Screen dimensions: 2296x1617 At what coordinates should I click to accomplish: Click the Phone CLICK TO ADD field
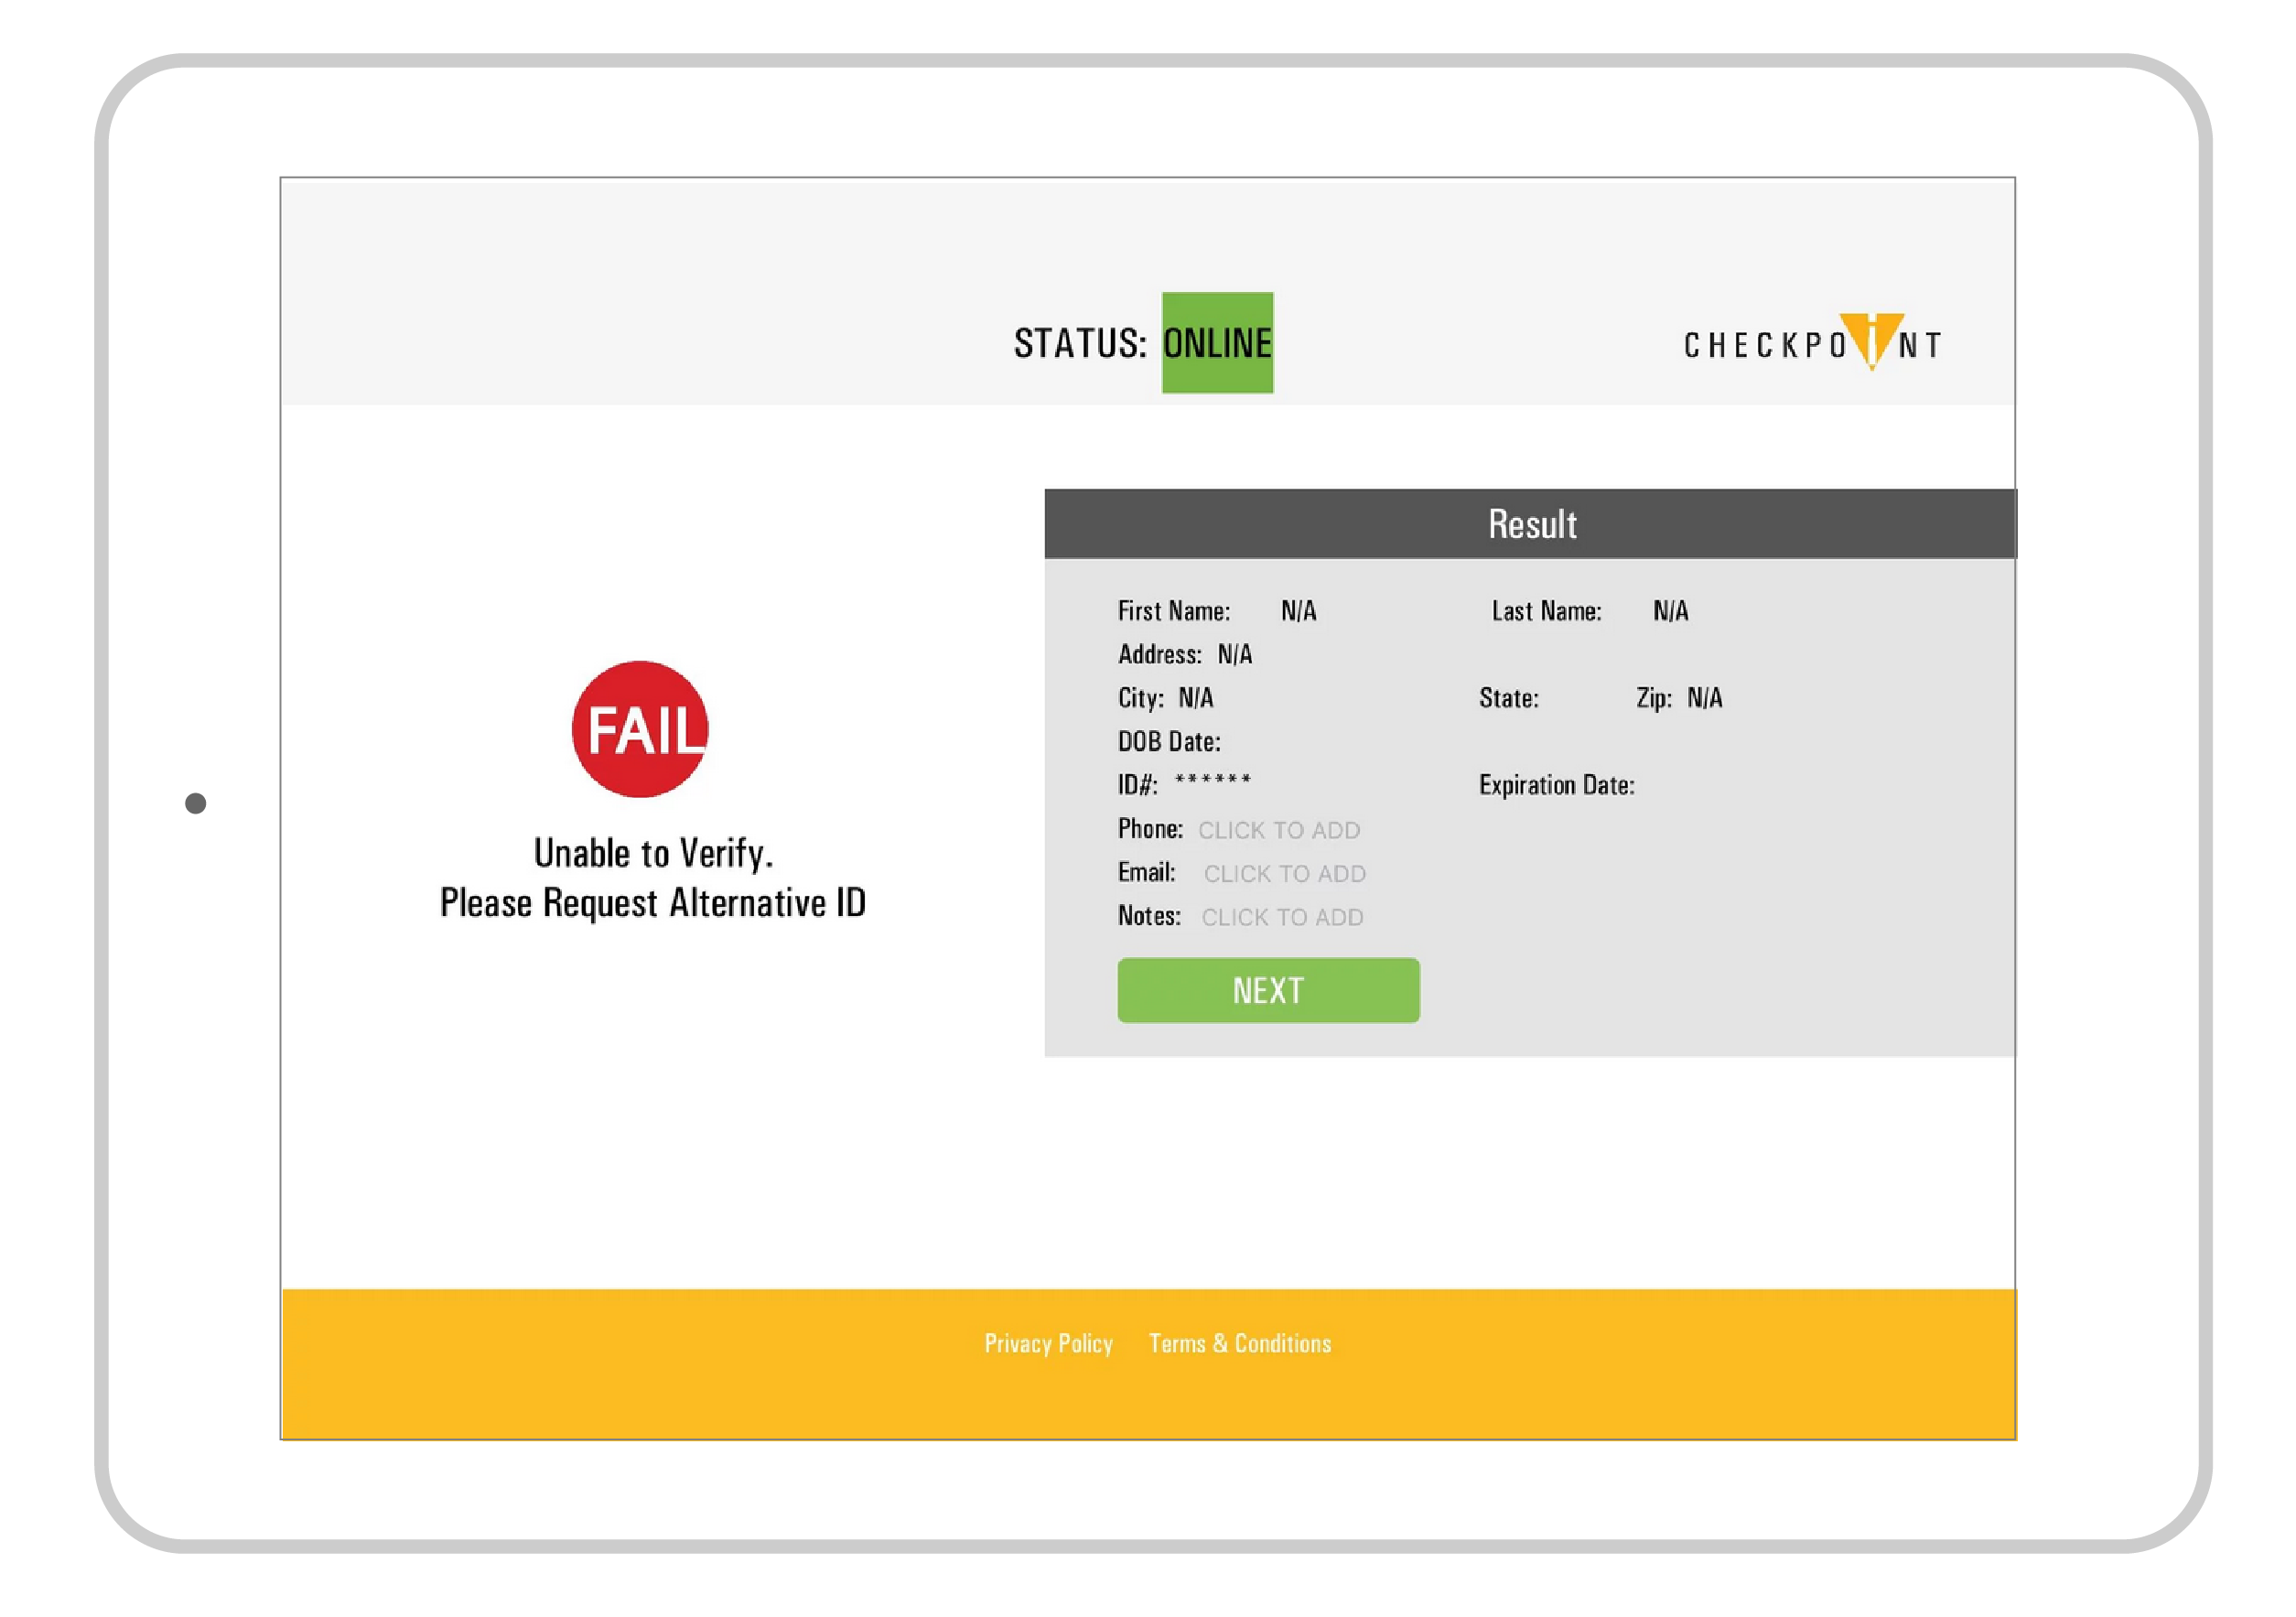(x=1279, y=830)
